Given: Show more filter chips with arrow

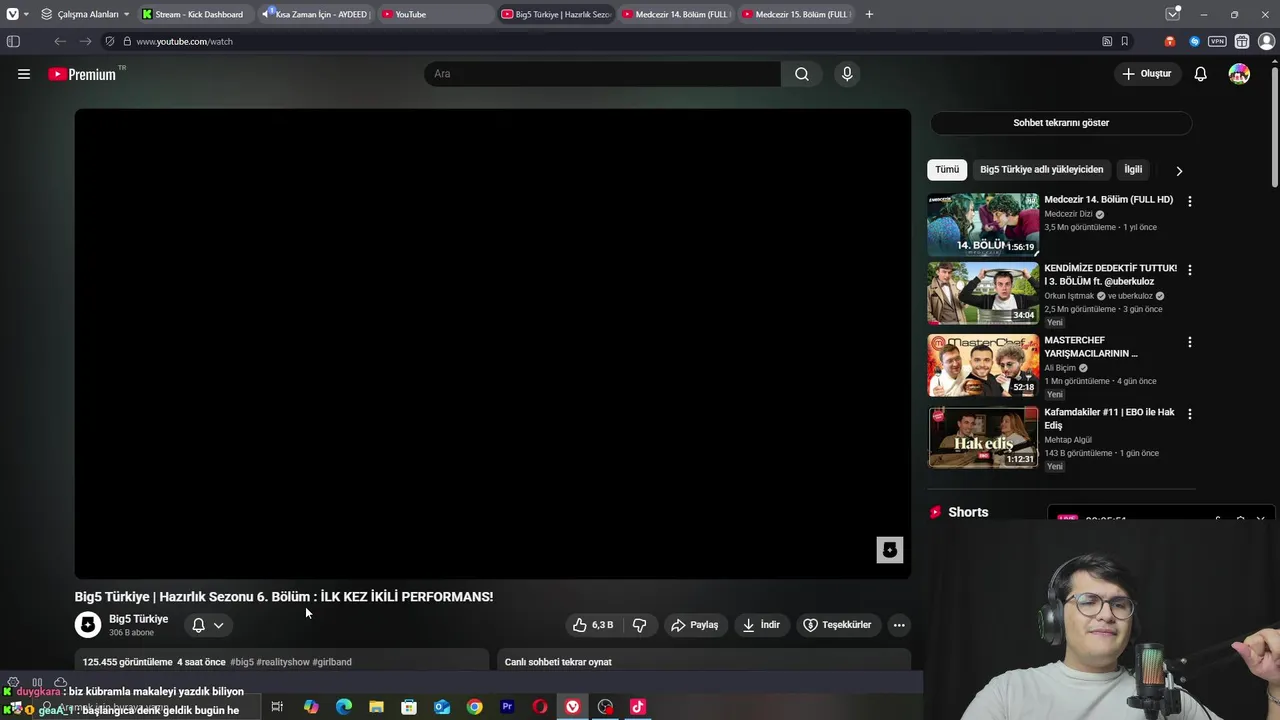Looking at the screenshot, I should (x=1179, y=171).
